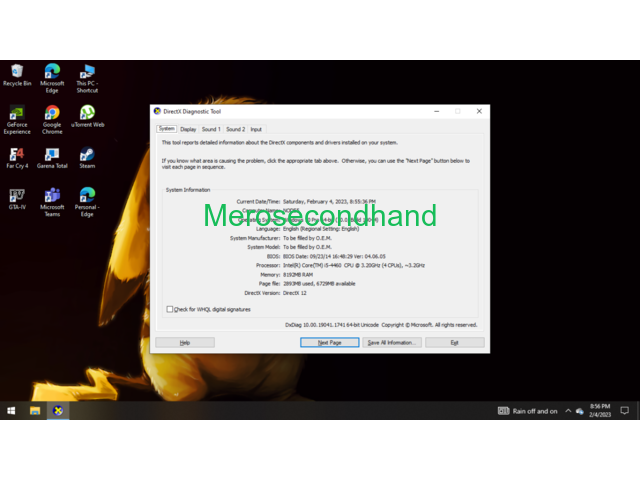Open the Sound 2 tab

[235, 129]
